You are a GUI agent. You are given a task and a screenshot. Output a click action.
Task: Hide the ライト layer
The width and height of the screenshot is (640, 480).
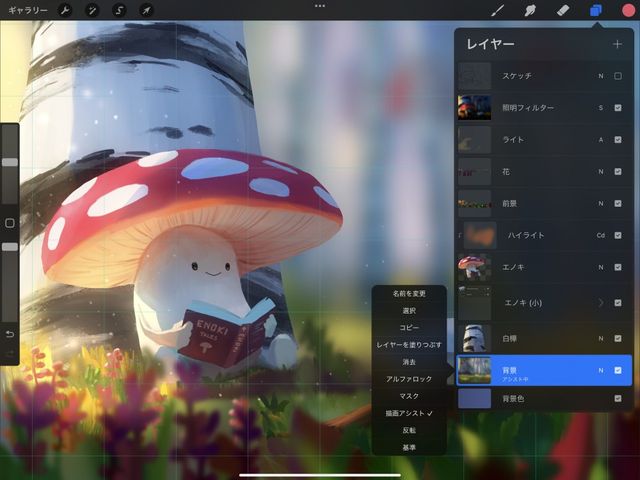(x=618, y=140)
